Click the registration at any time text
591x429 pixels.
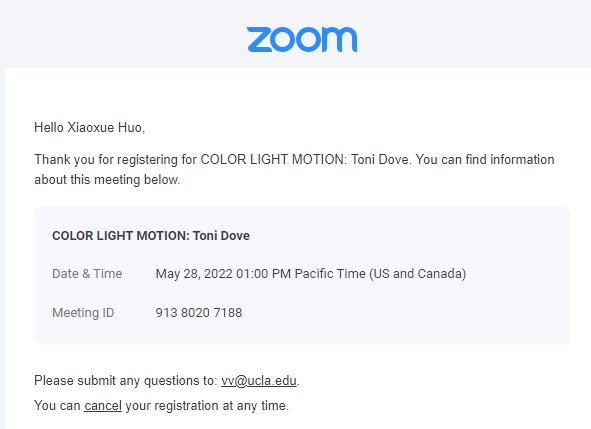click(x=221, y=406)
